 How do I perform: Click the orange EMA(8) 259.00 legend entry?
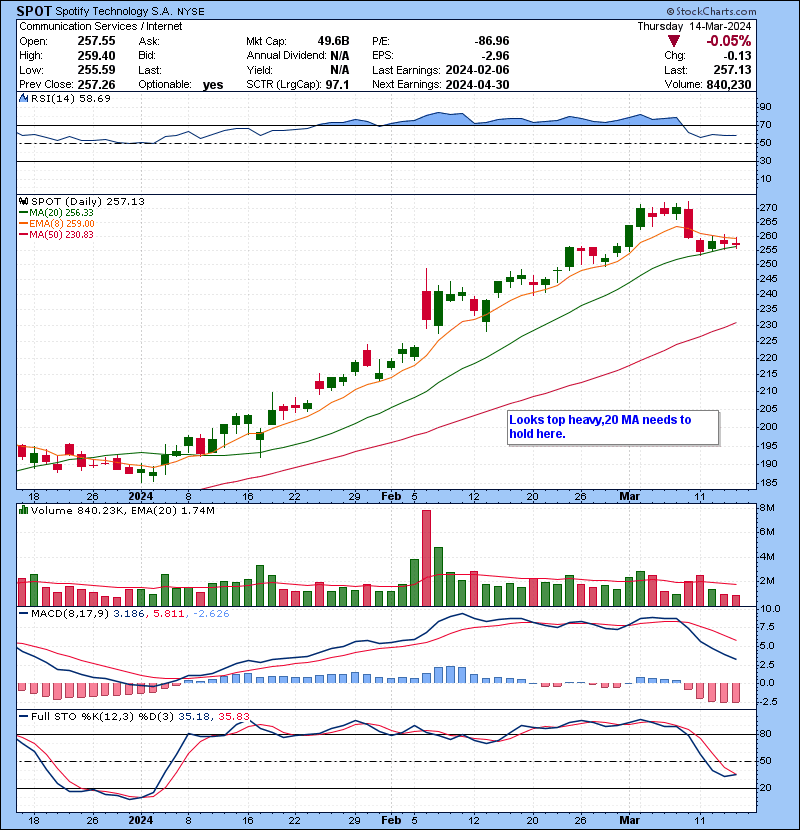pos(57,223)
